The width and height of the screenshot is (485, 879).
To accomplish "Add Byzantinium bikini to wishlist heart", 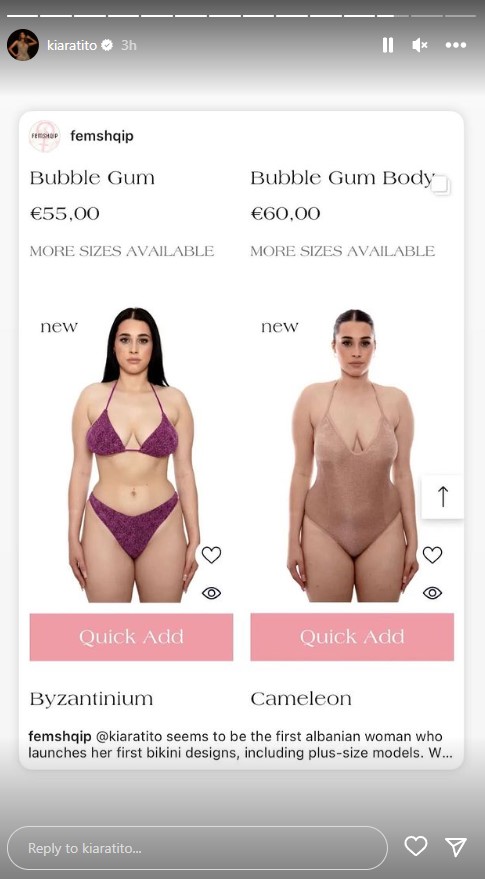I will pyautogui.click(x=211, y=555).
